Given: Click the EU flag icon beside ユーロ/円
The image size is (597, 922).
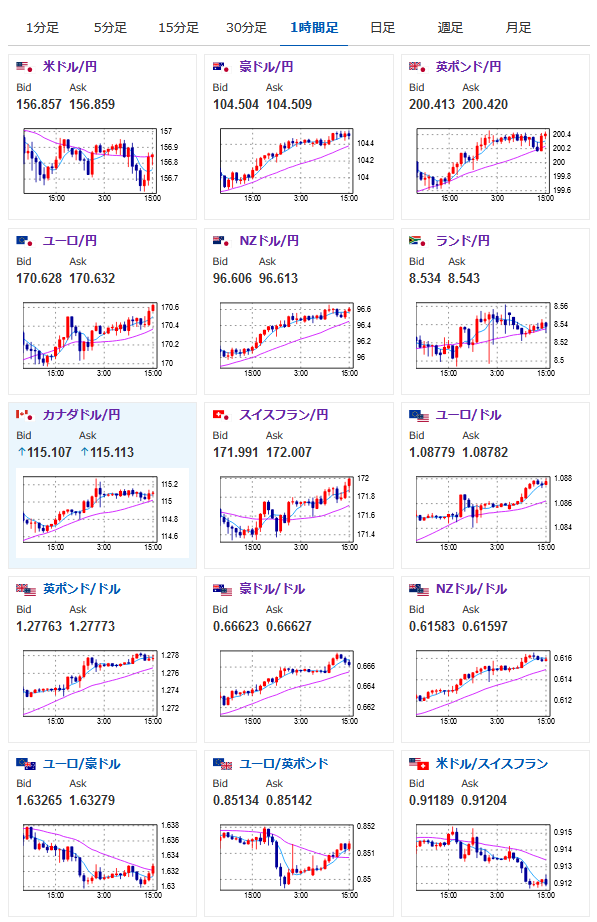Looking at the screenshot, I should pyautogui.click(x=24, y=241).
